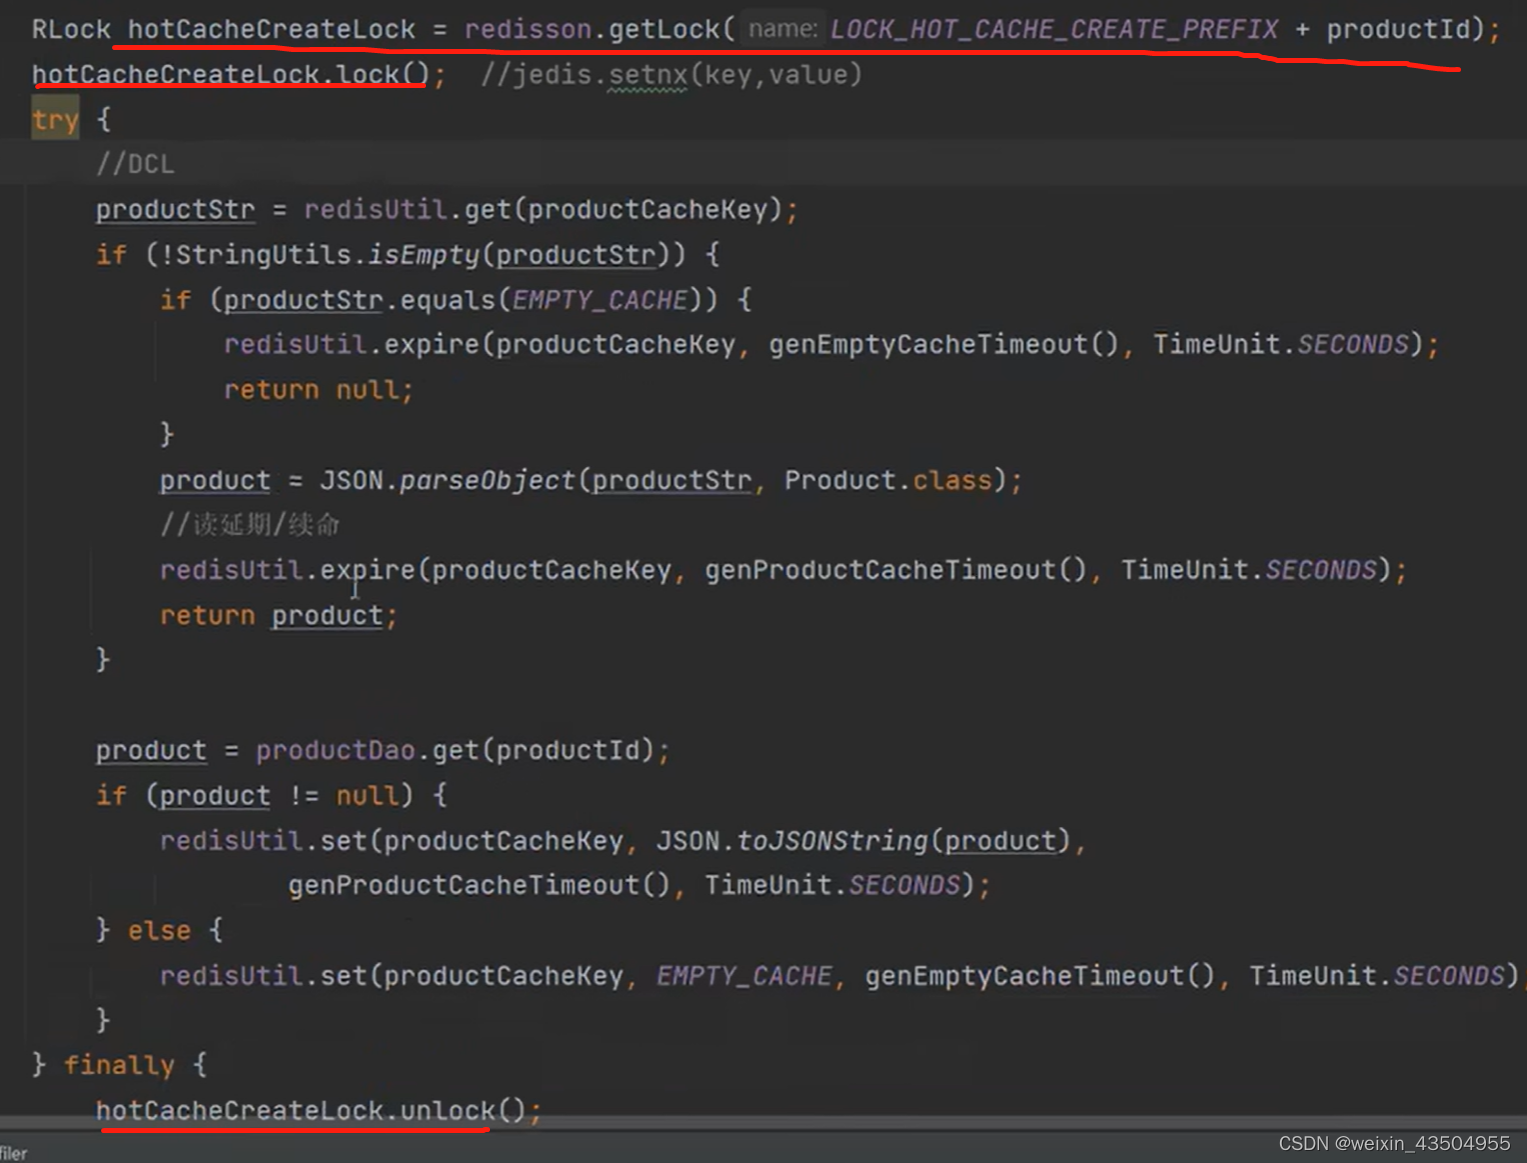Click the RLock type declaration
Screen dimensions: 1527x1163
[71, 29]
